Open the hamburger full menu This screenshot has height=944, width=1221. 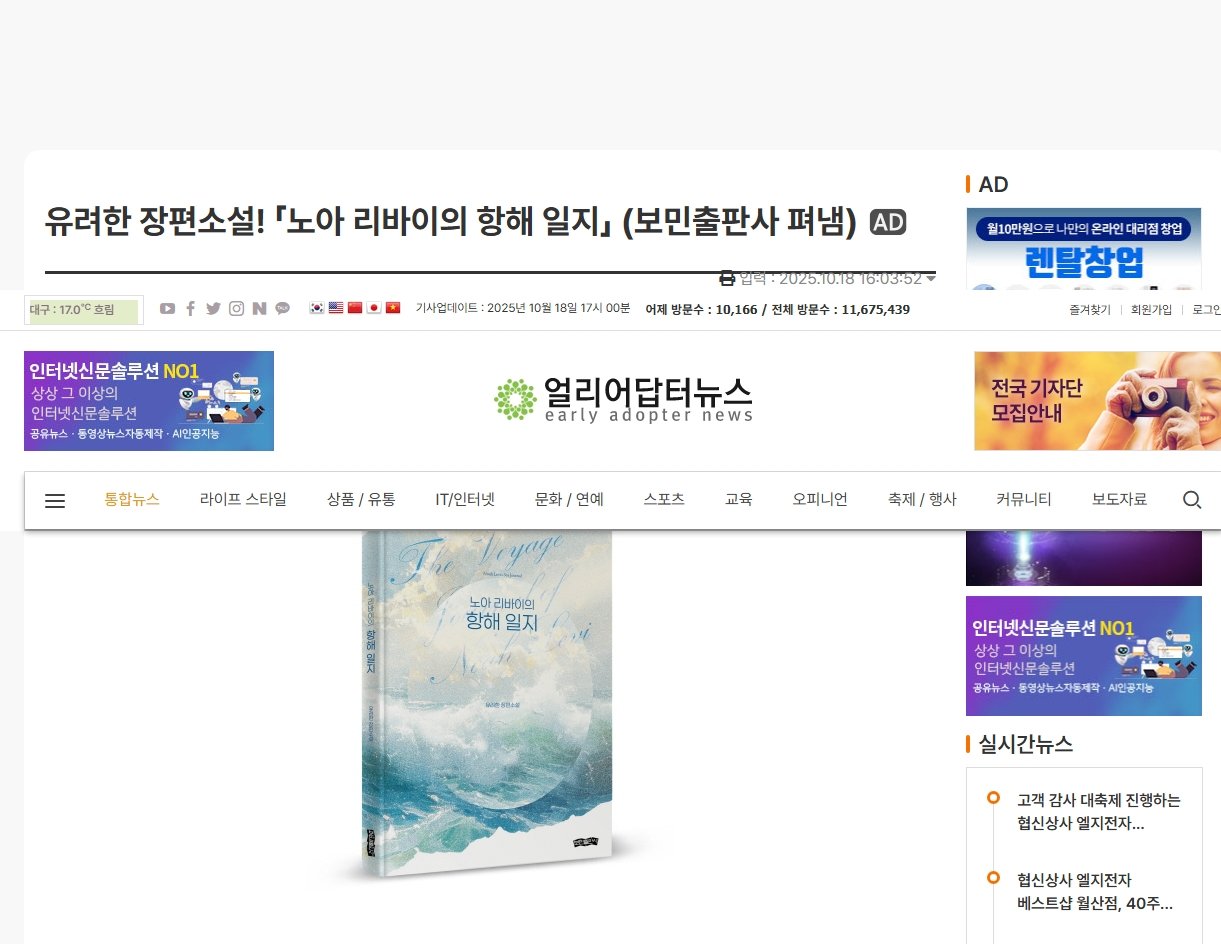(x=55, y=501)
